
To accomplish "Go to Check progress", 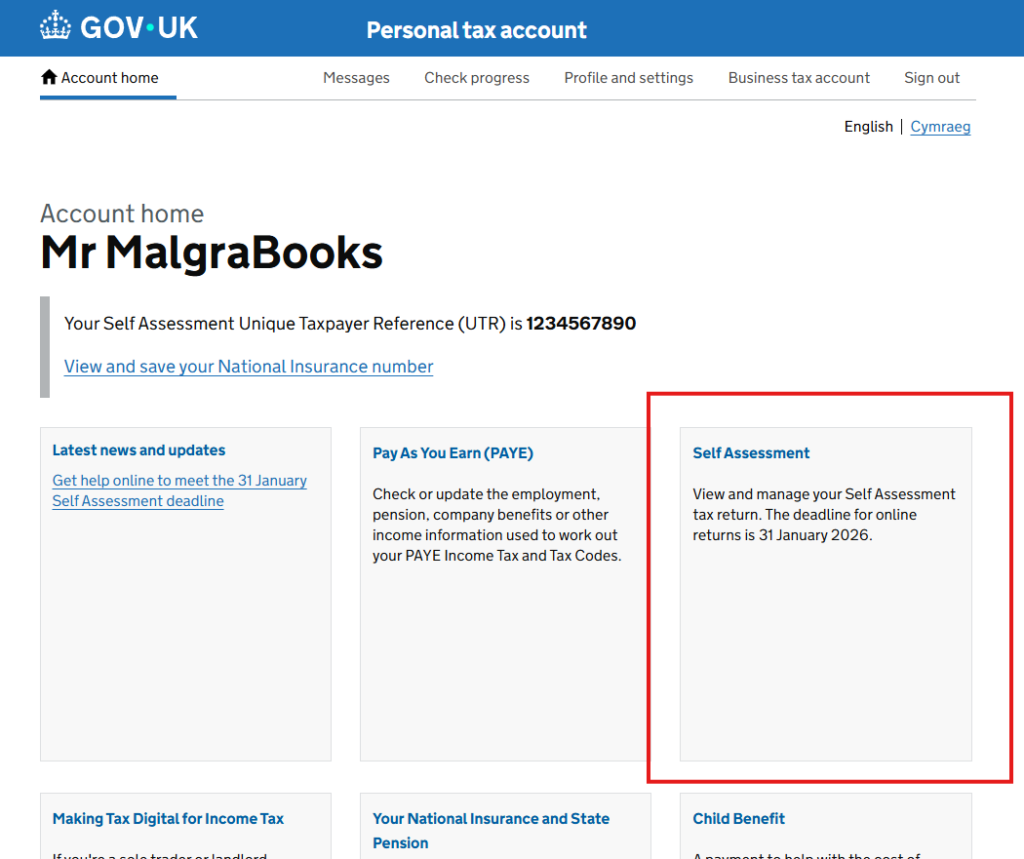I will [477, 78].
